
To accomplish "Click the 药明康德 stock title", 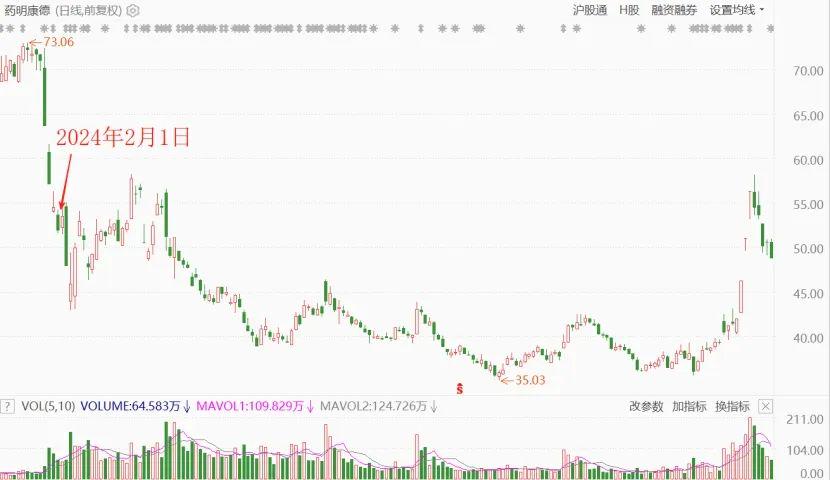I will [x=27, y=11].
